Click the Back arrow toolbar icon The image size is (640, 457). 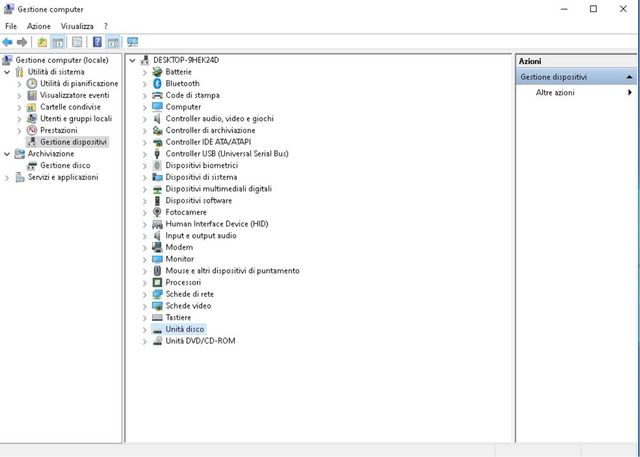(x=7, y=42)
